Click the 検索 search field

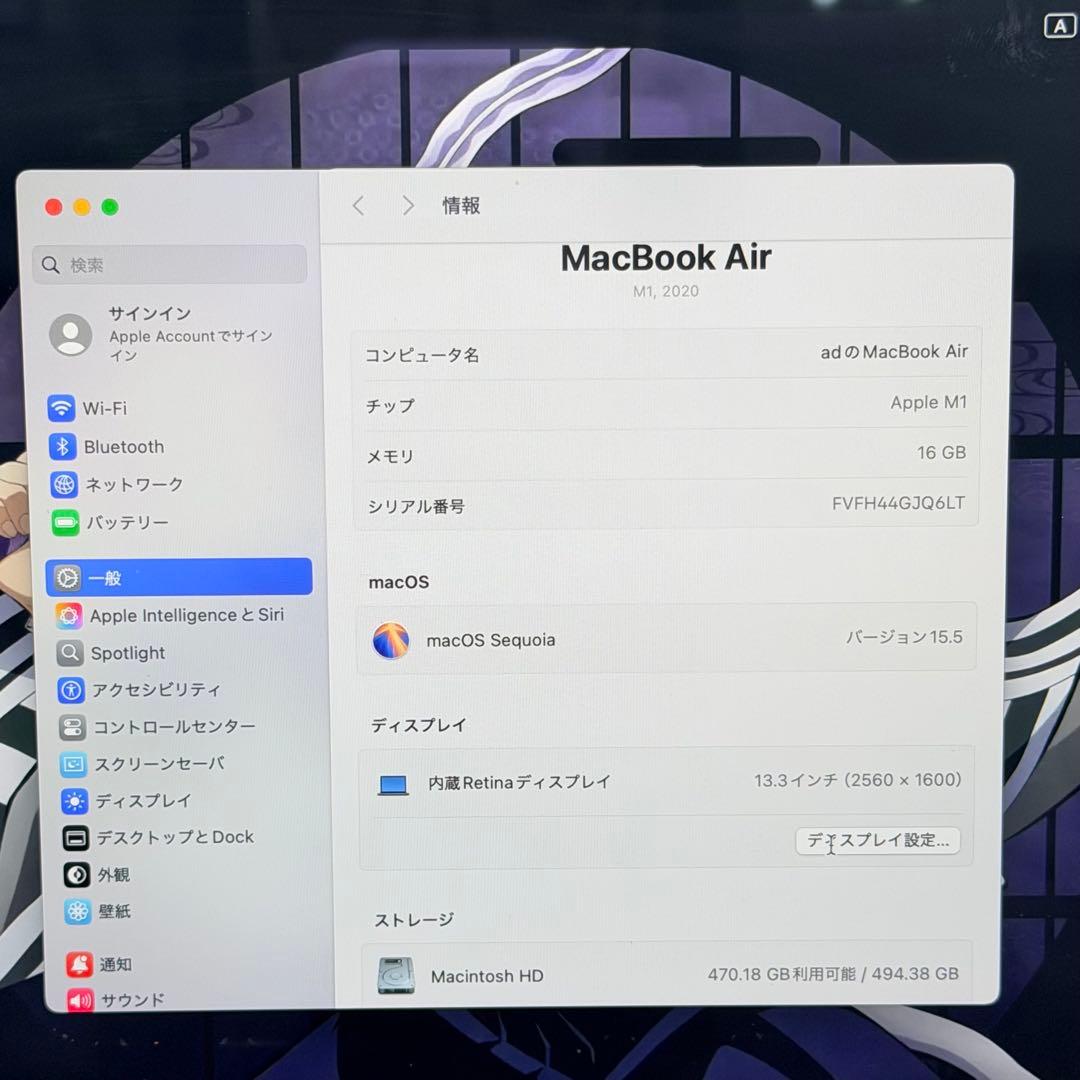pyautogui.click(x=168, y=264)
